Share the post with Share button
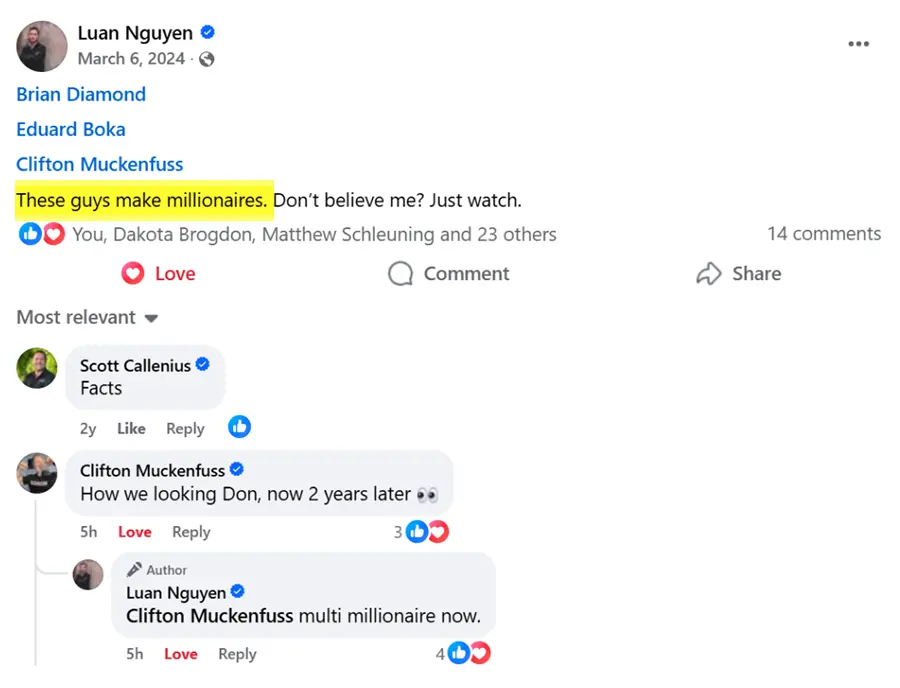 739,274
